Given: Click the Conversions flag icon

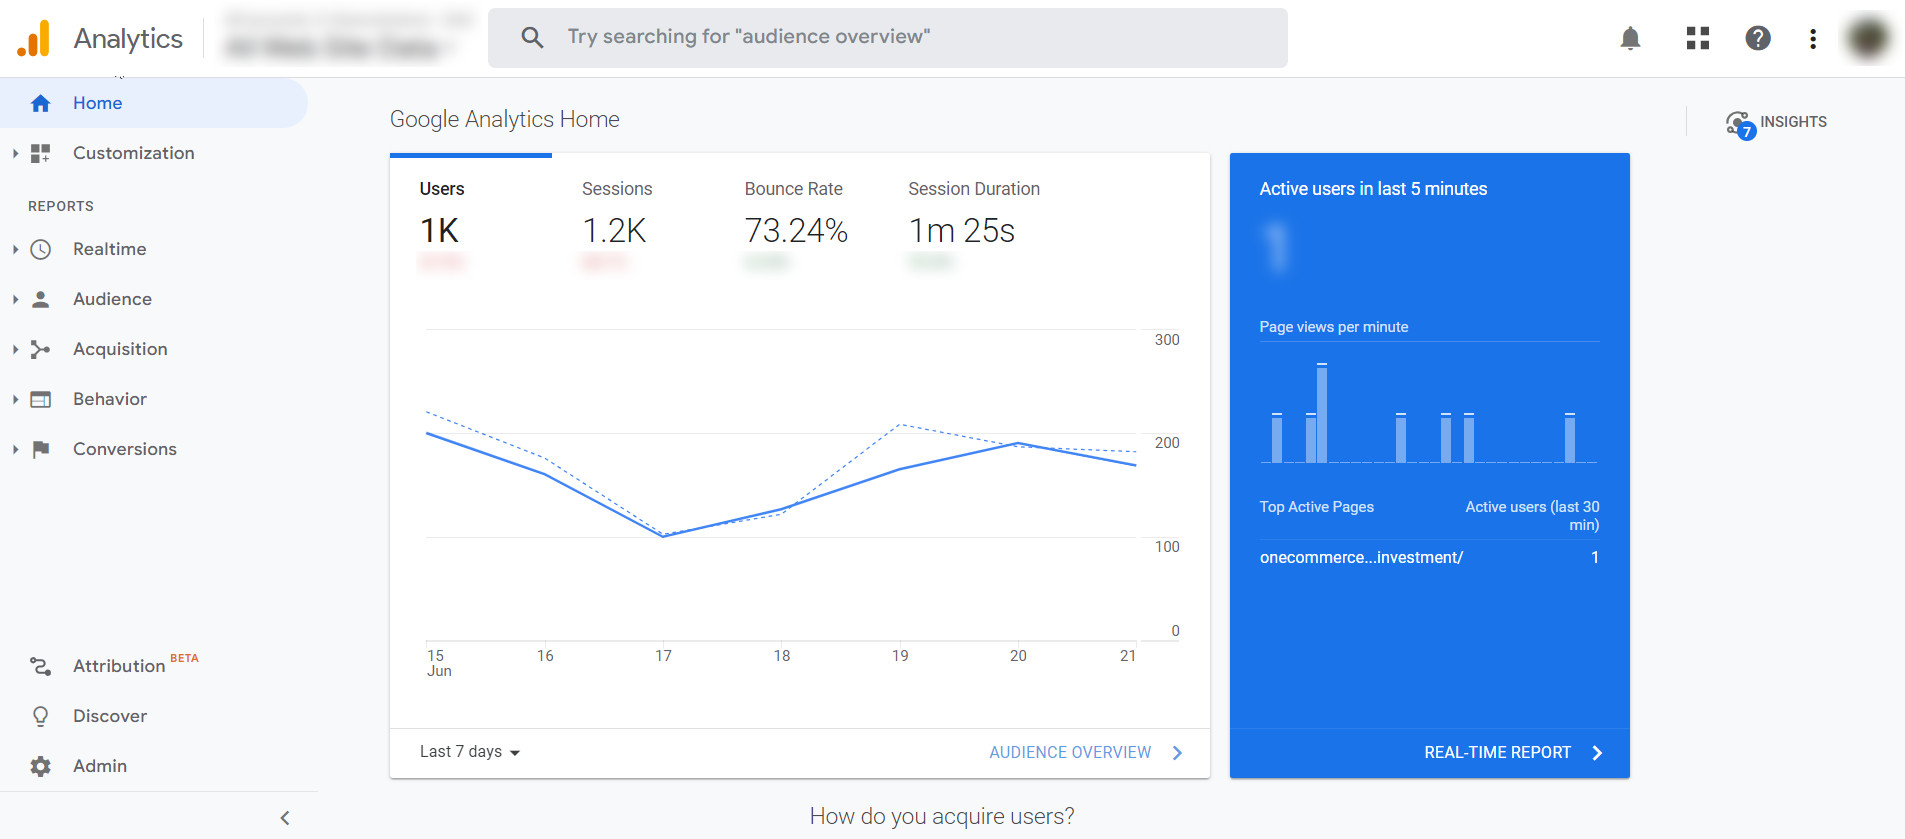Looking at the screenshot, I should coord(40,449).
